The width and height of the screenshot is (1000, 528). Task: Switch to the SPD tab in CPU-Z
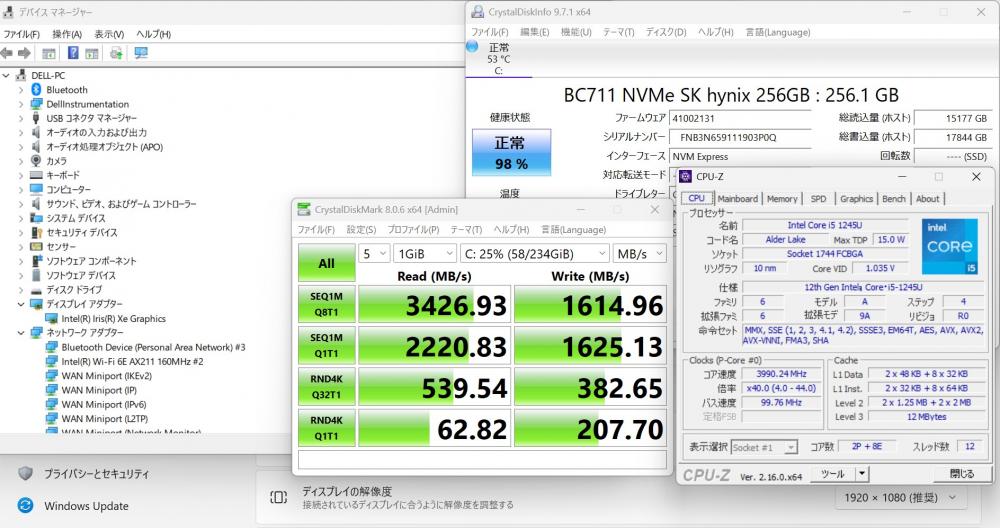[818, 199]
